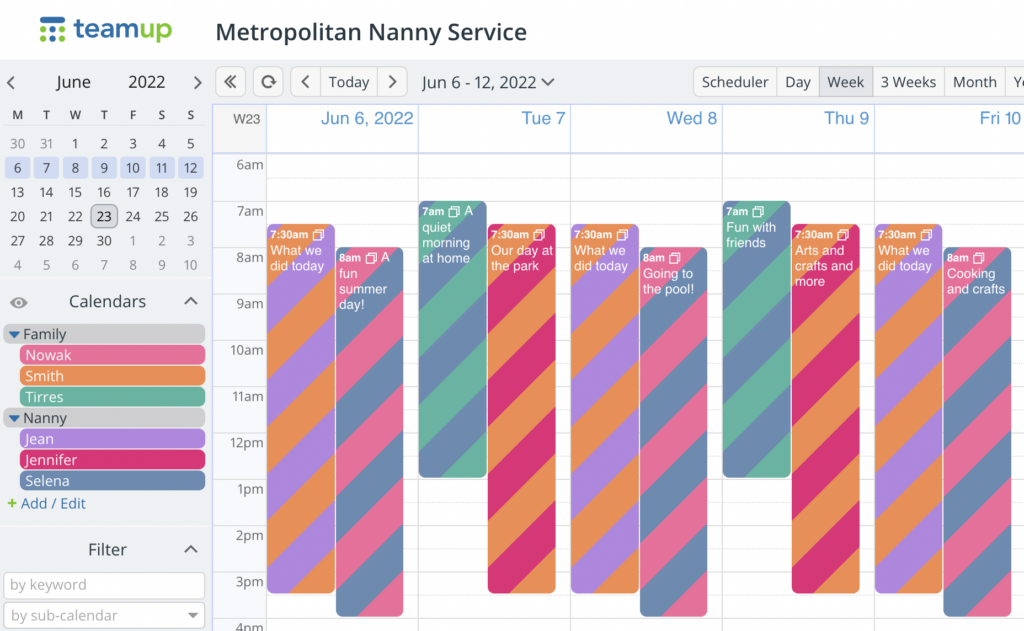
Task: Open 'Going to the pool!' event
Action: point(673,432)
